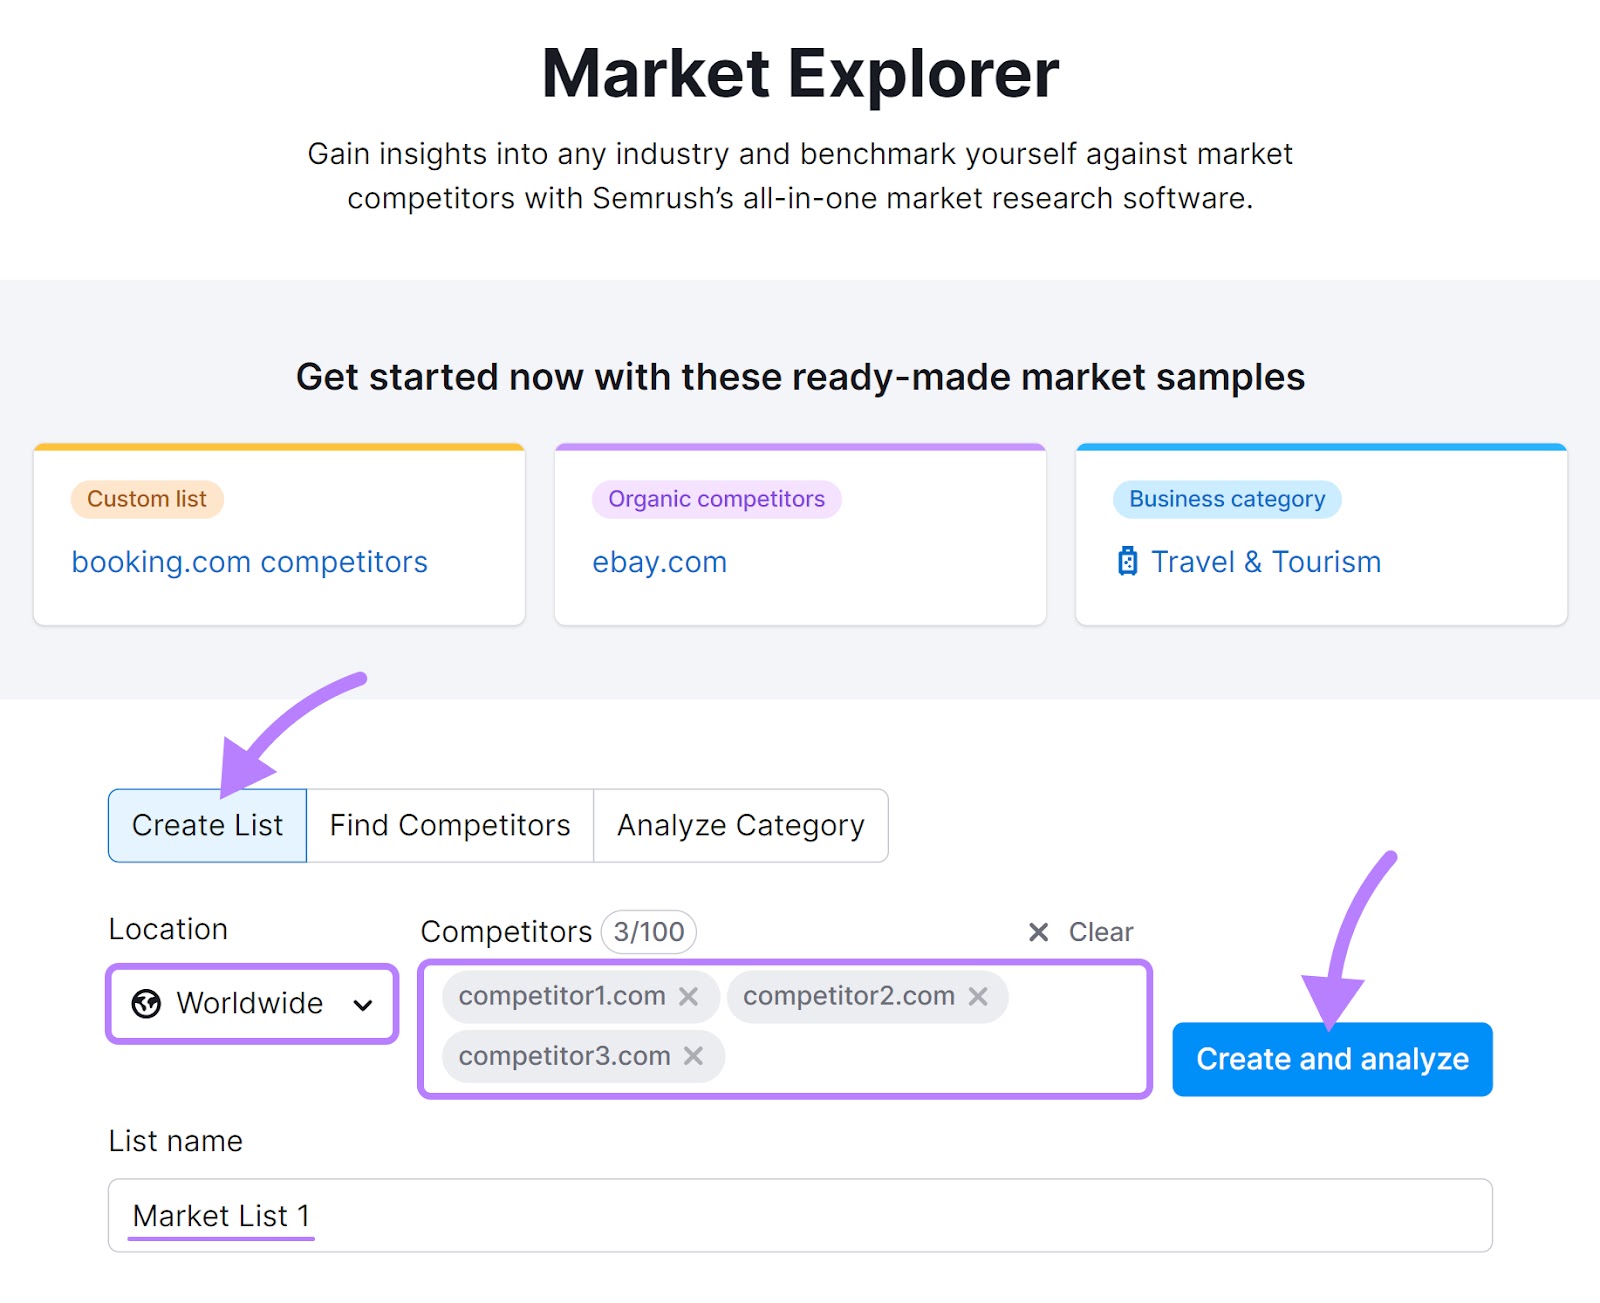The image size is (1600, 1303).
Task: Click the Create and analyze button
Action: click(1332, 1059)
